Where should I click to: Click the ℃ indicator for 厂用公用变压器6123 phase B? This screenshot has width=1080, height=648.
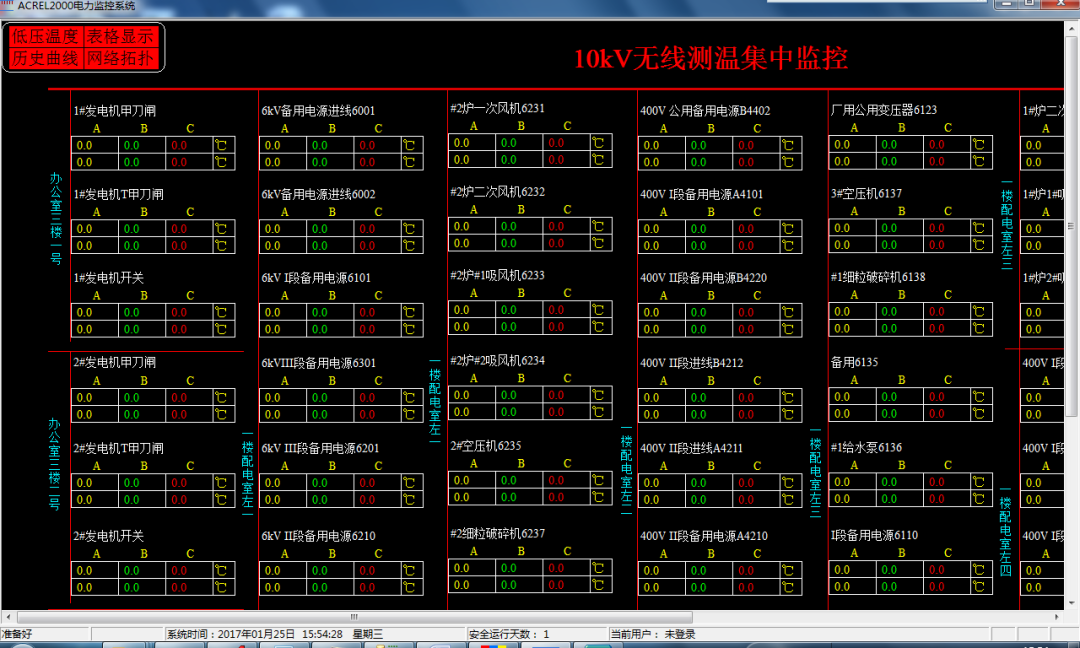pos(977,145)
